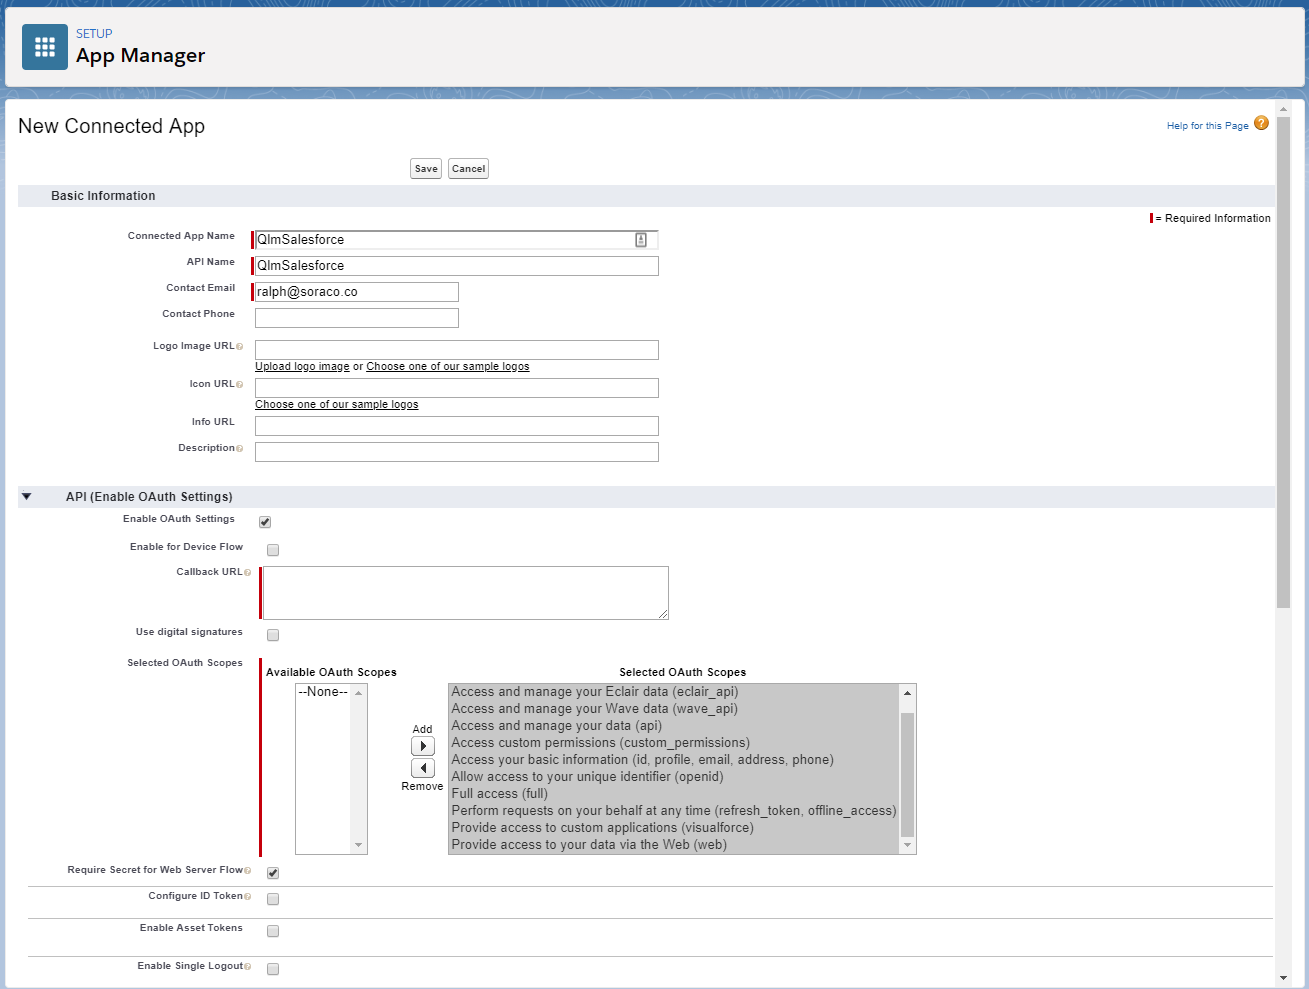The width and height of the screenshot is (1309, 989).
Task: Click help icon beside Configure ID Token
Action: point(247,897)
